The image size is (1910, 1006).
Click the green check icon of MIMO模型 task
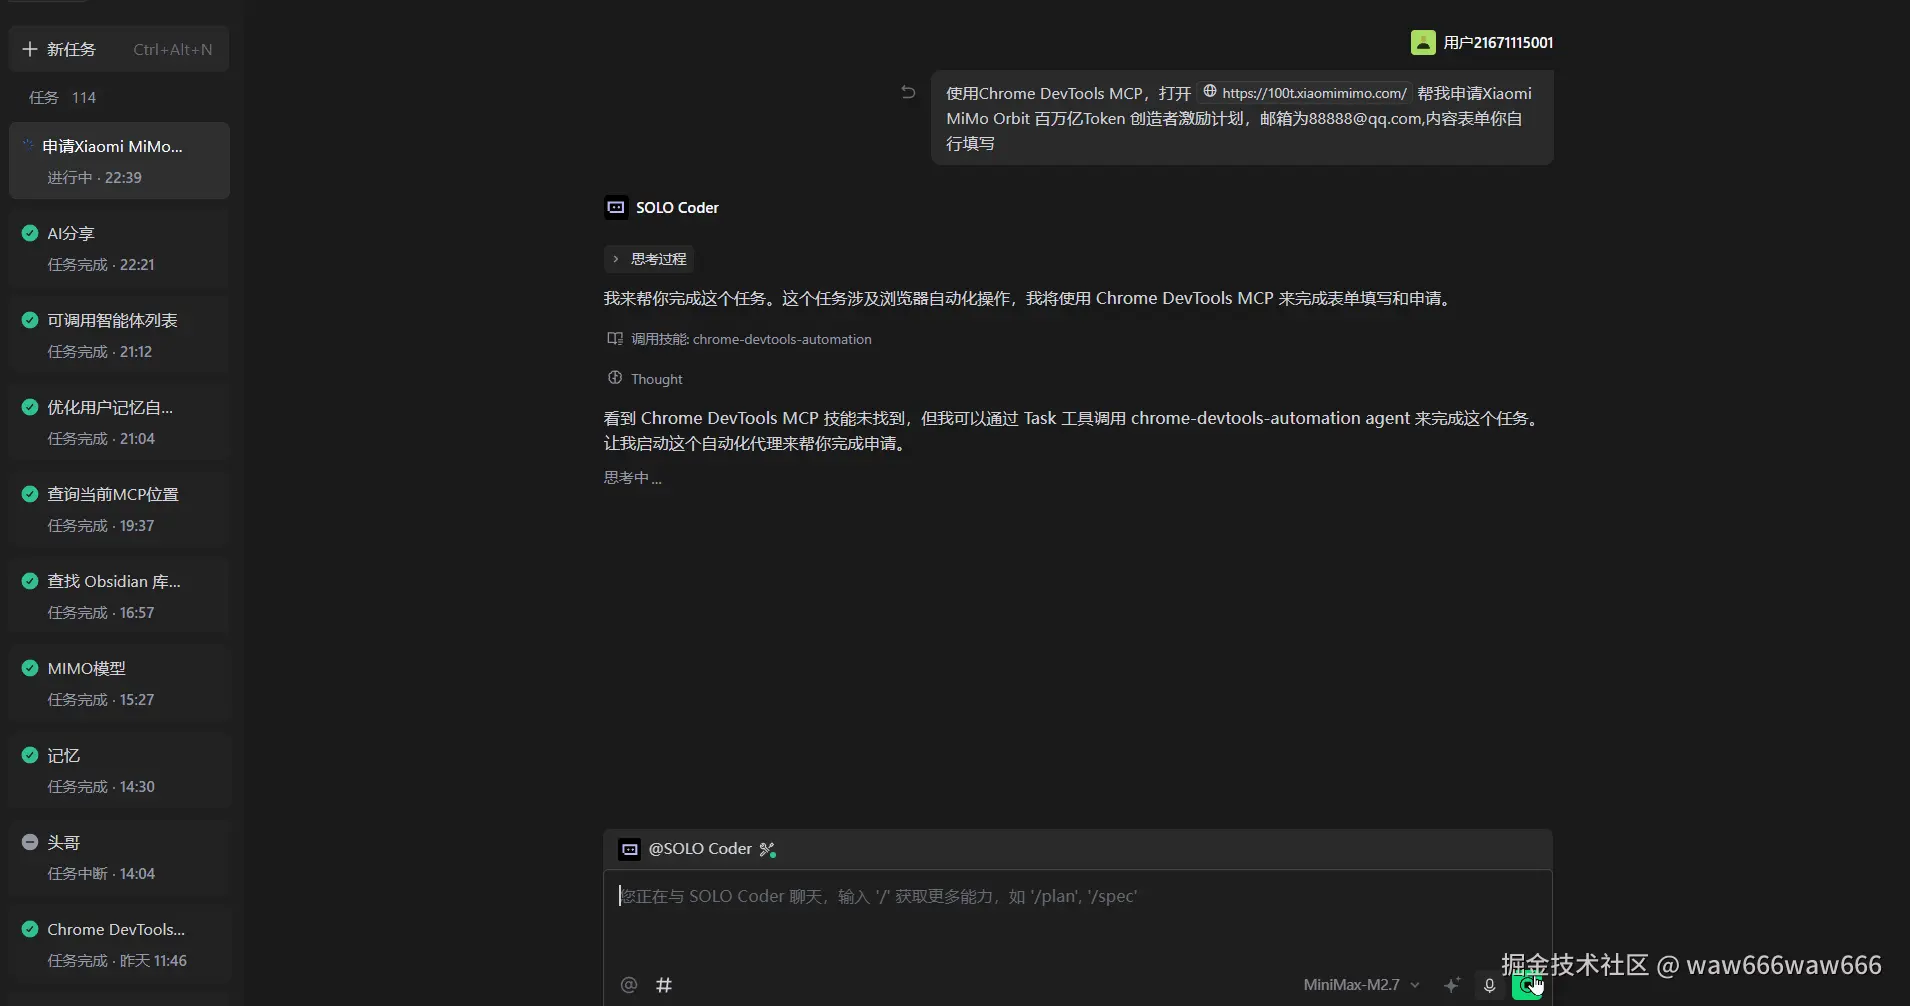pos(30,668)
